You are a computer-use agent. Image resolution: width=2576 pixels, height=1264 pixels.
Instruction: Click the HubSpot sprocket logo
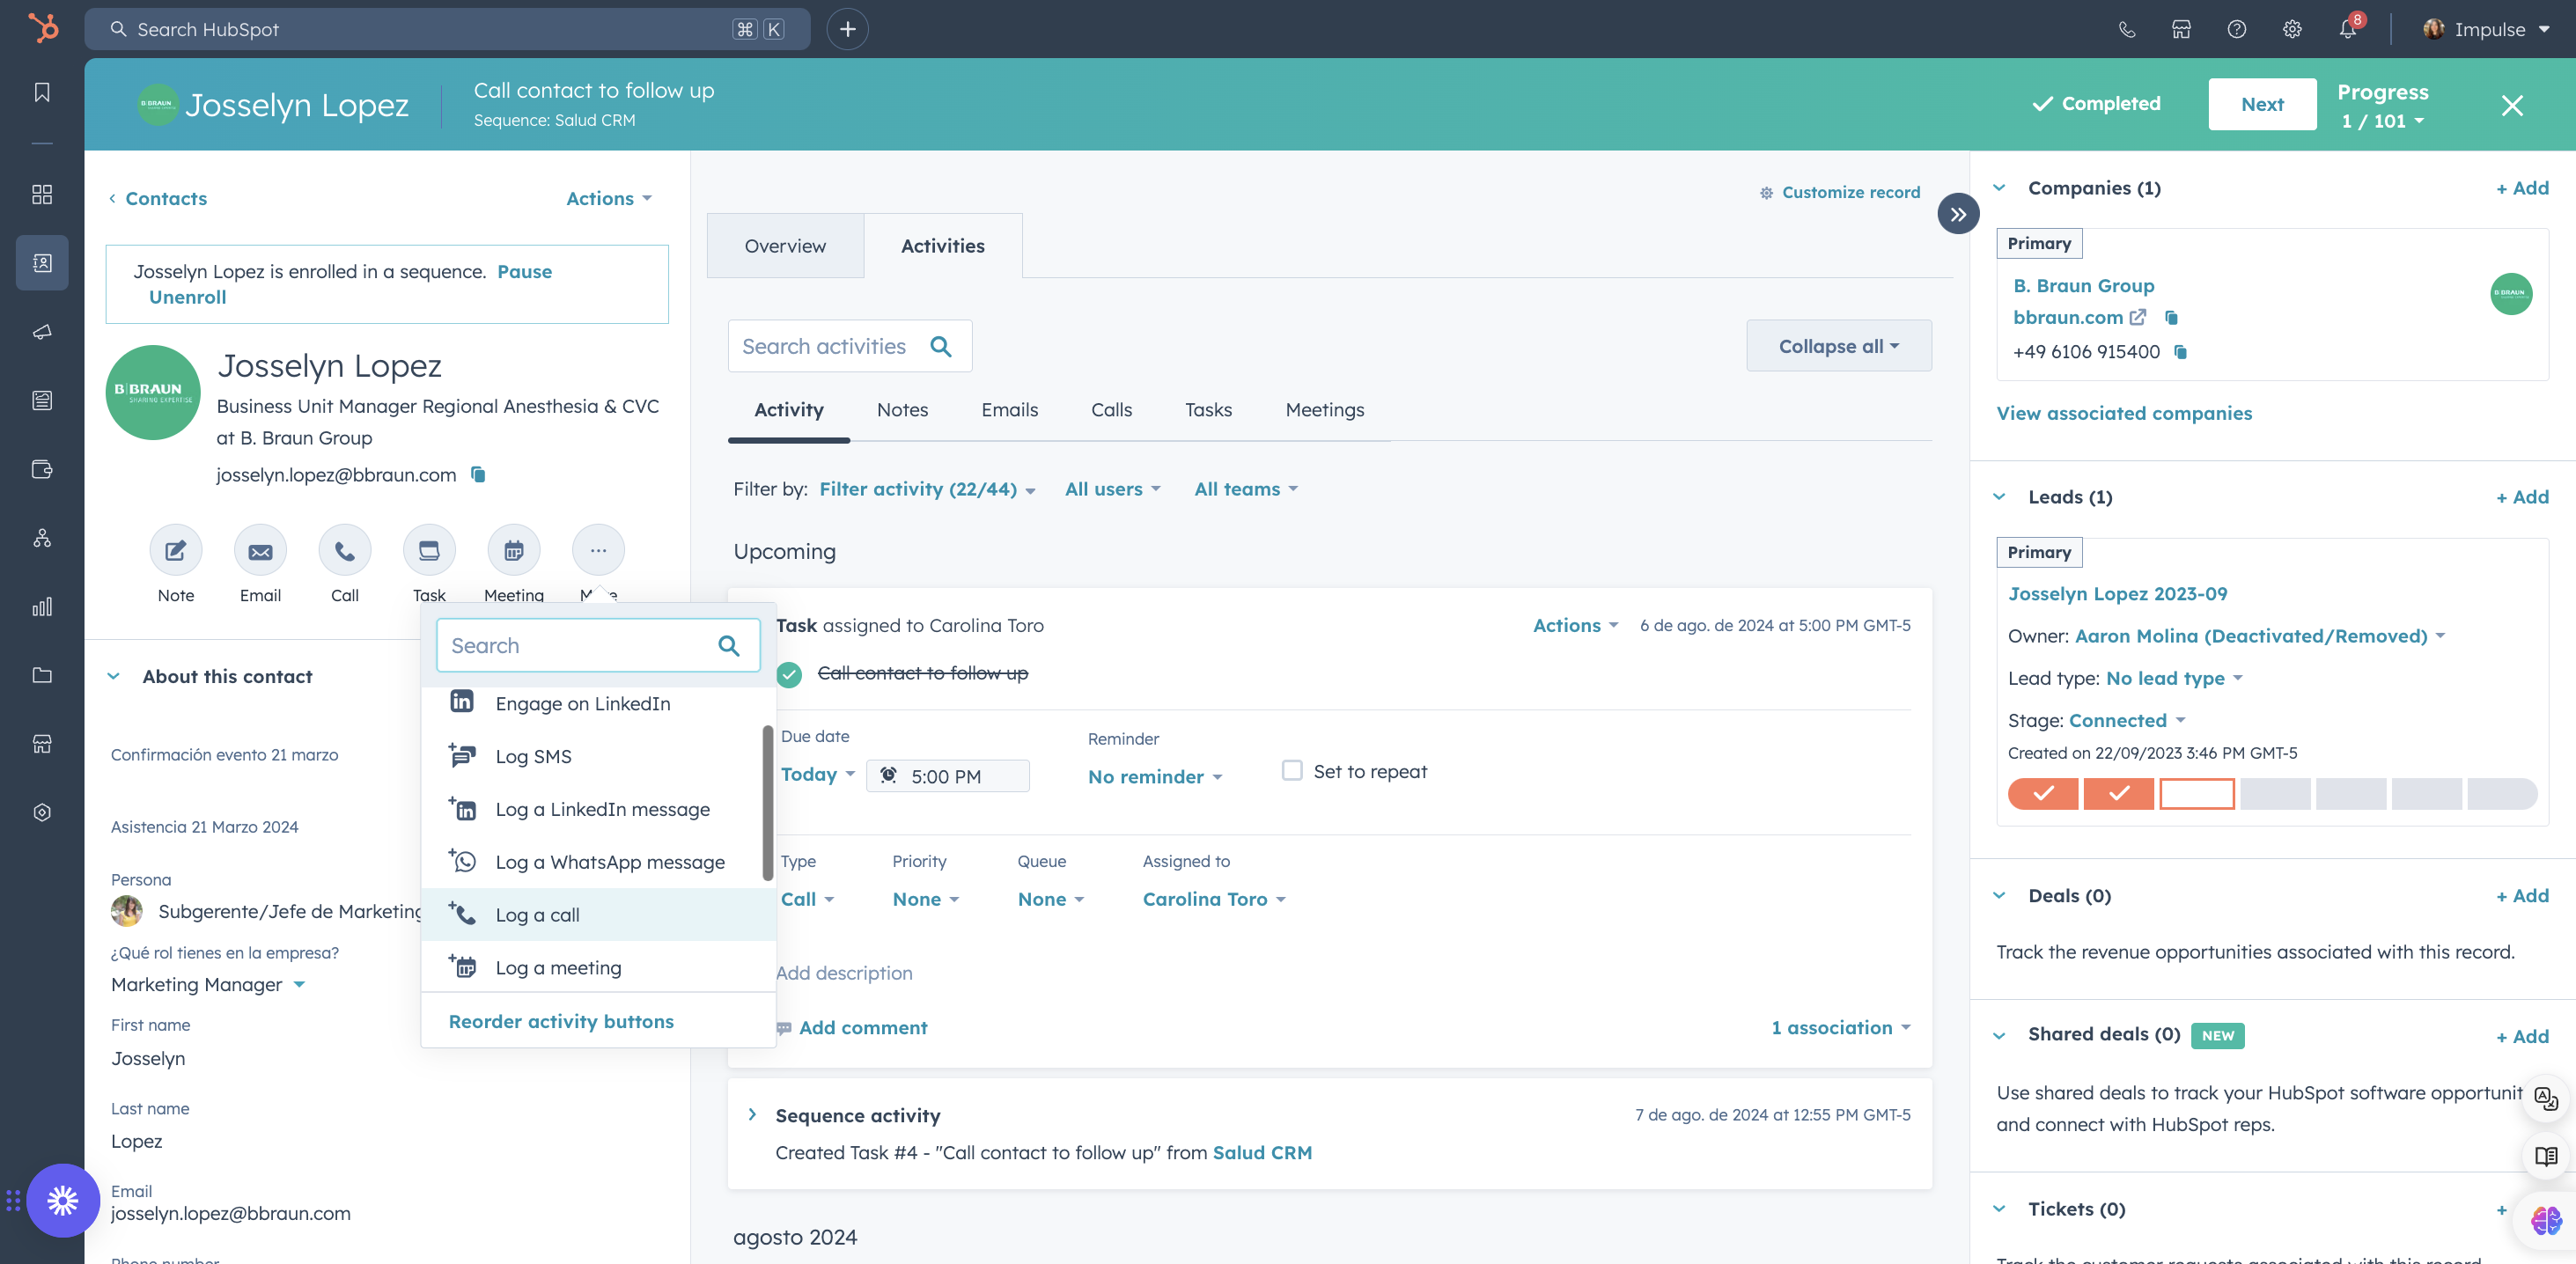click(42, 28)
